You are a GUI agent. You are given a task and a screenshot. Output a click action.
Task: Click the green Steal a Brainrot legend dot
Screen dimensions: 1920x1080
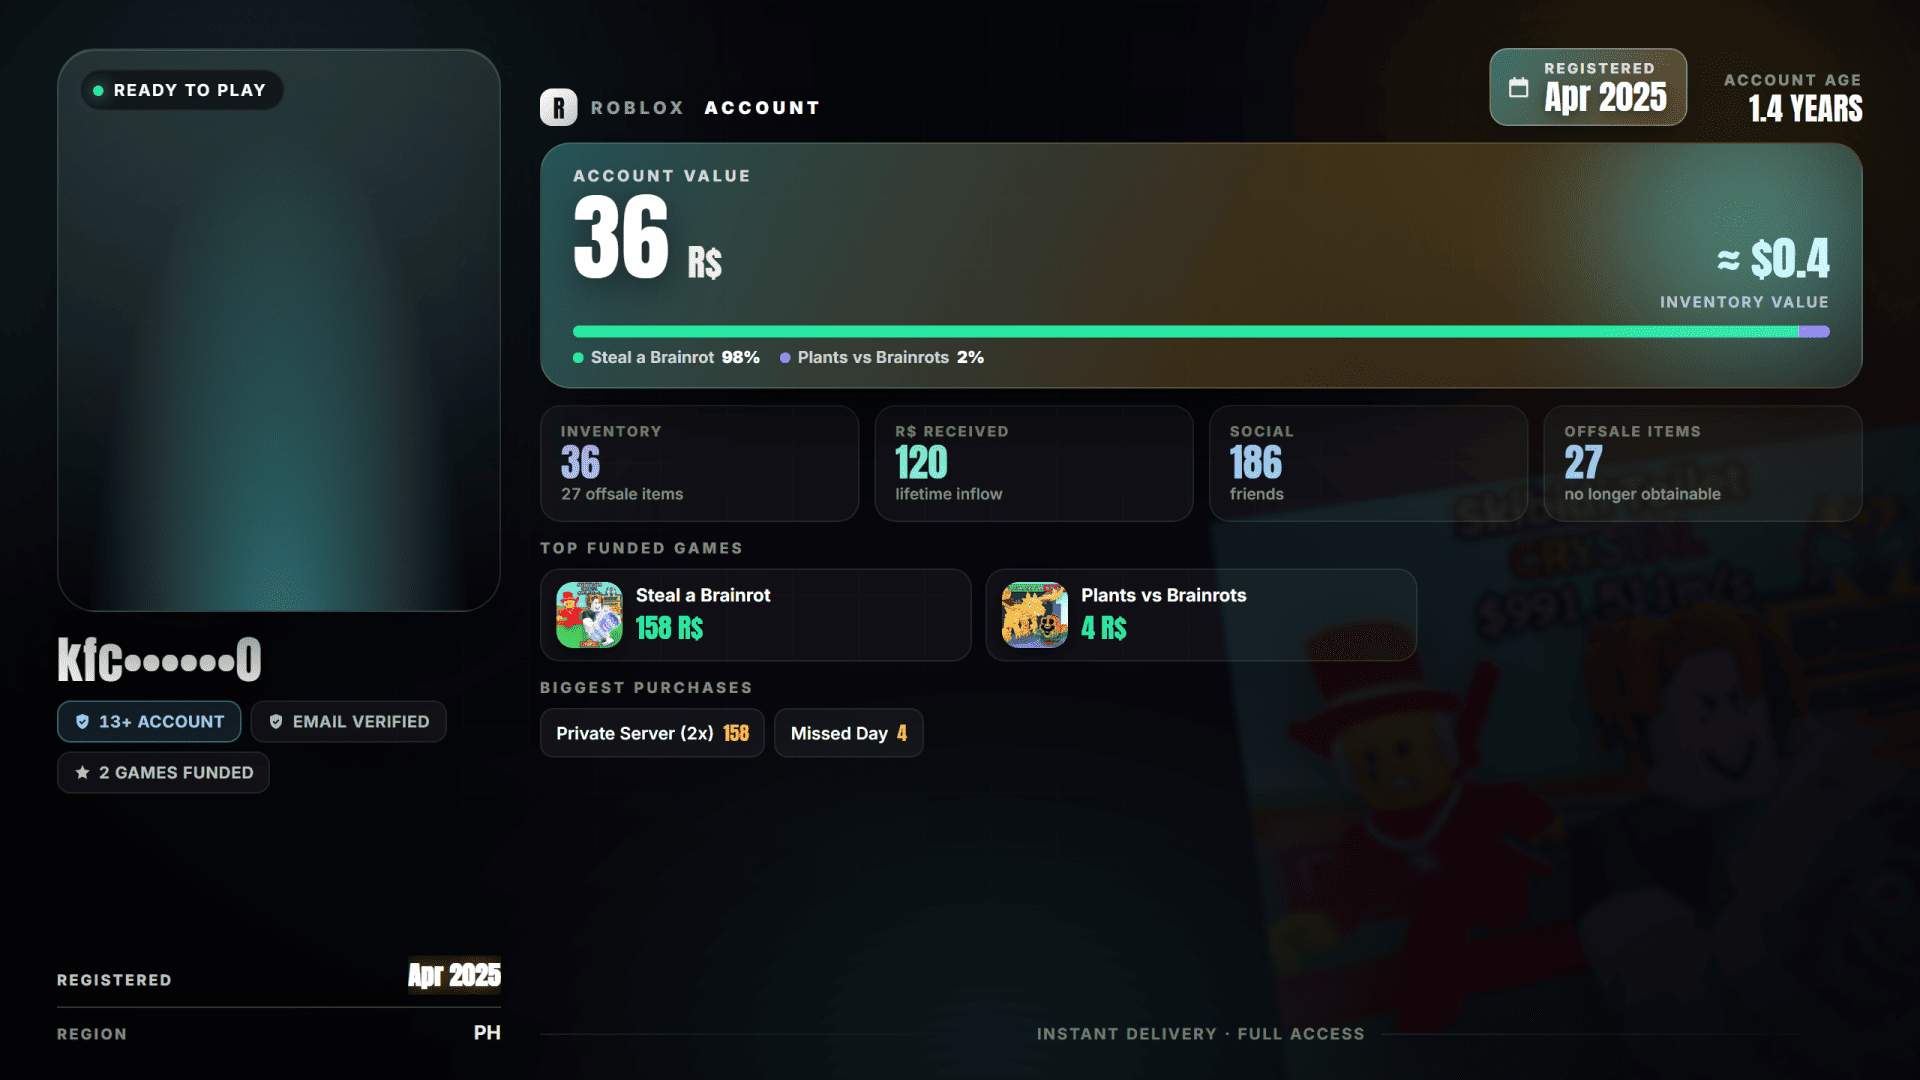click(578, 358)
